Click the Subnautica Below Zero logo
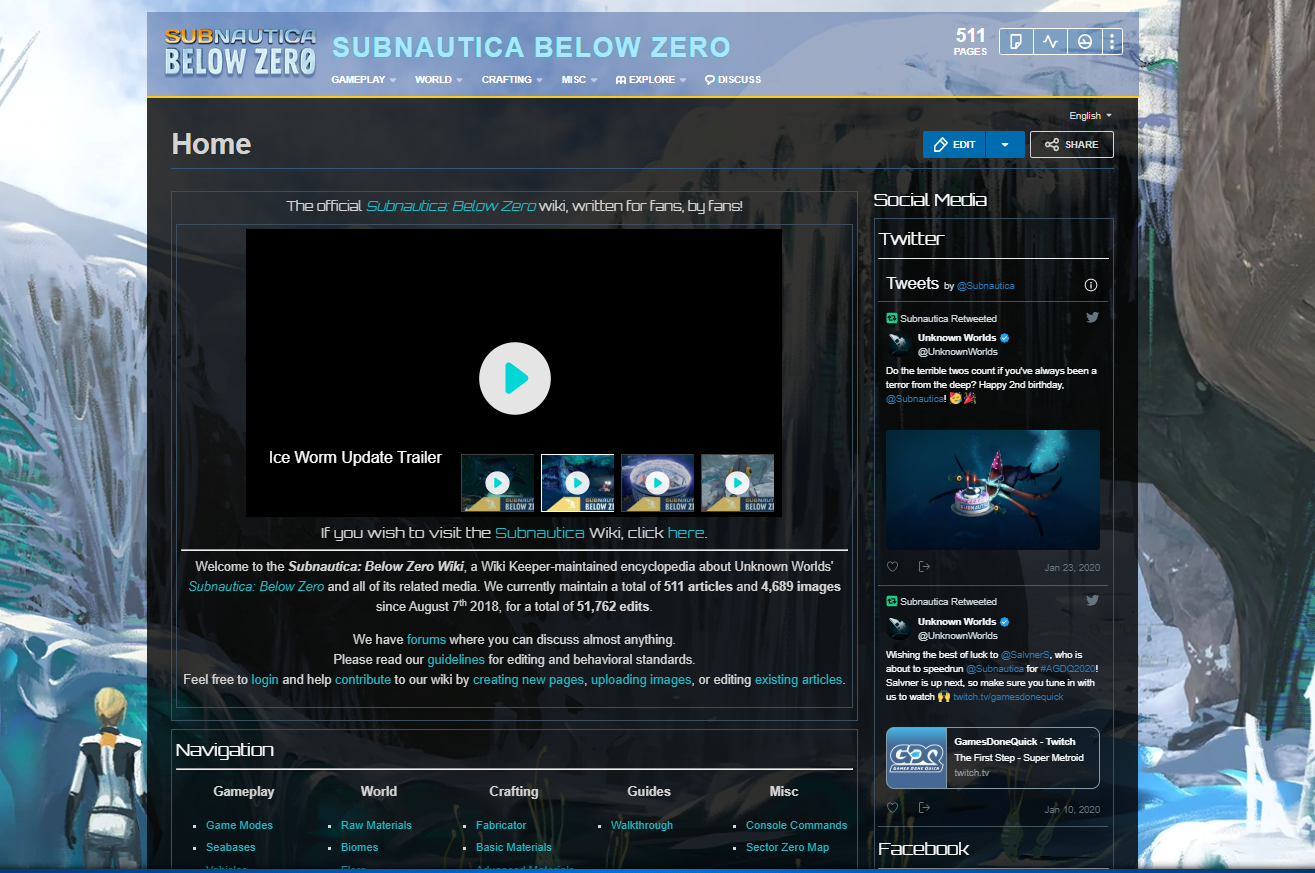The height and width of the screenshot is (873, 1315). coord(240,52)
